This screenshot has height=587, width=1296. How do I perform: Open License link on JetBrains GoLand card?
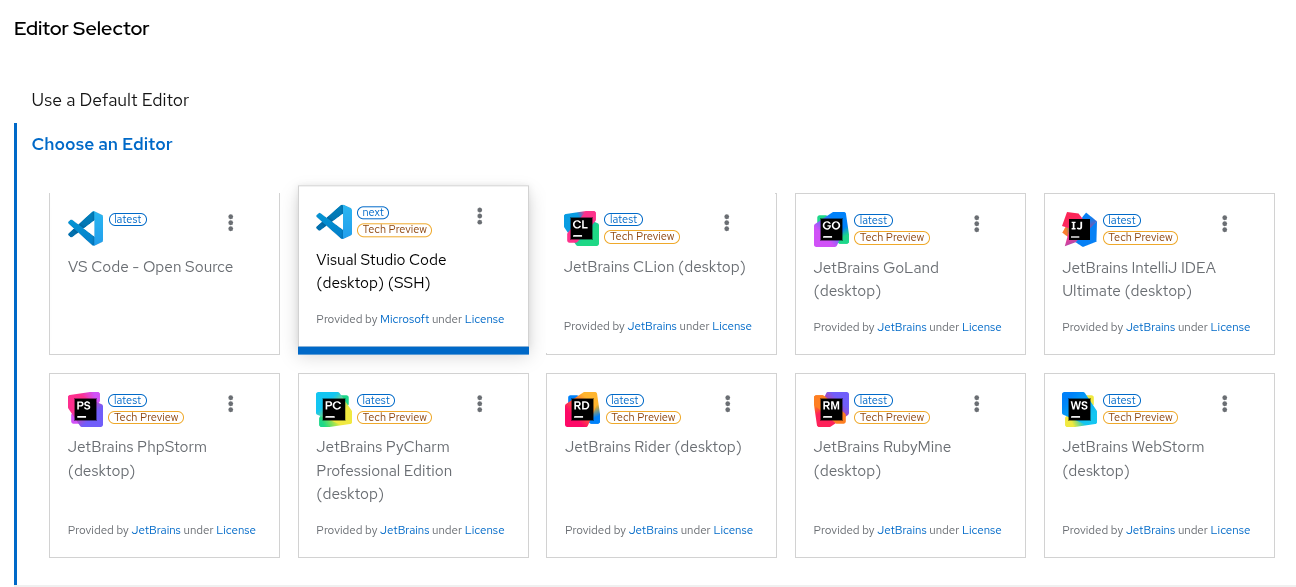[x=981, y=327]
